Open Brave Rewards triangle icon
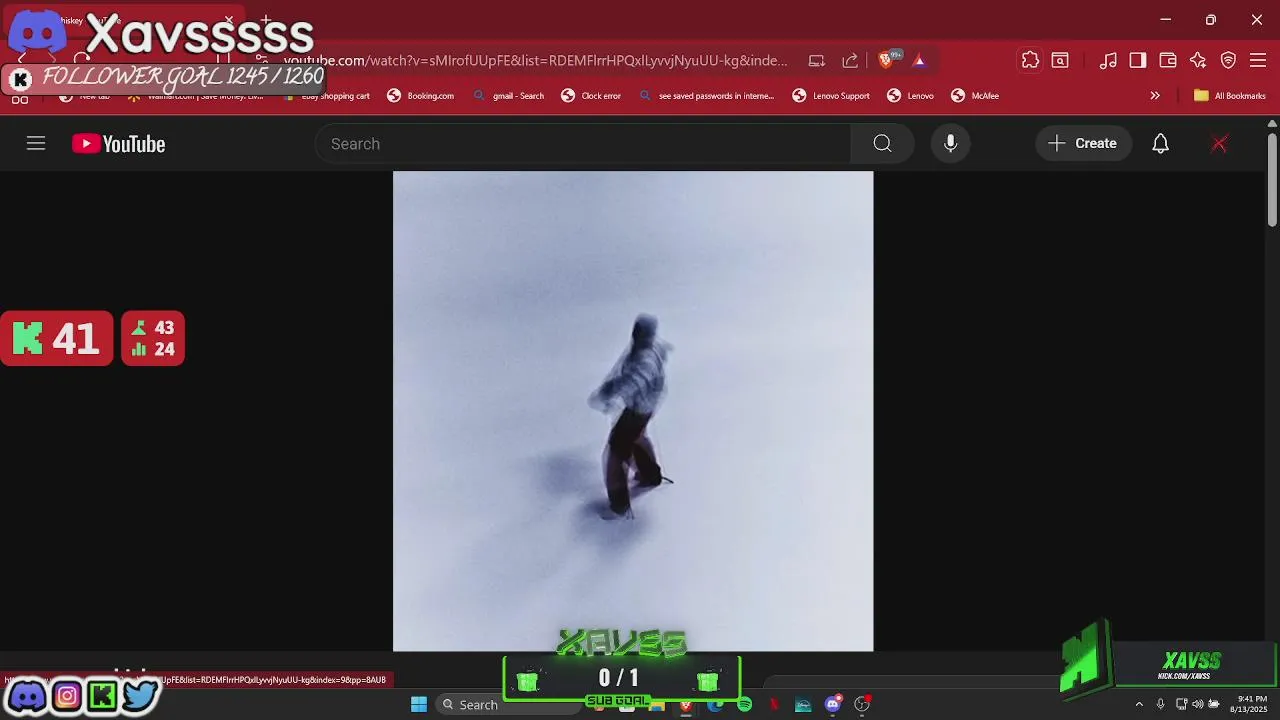This screenshot has height=720, width=1280. pos(919,61)
